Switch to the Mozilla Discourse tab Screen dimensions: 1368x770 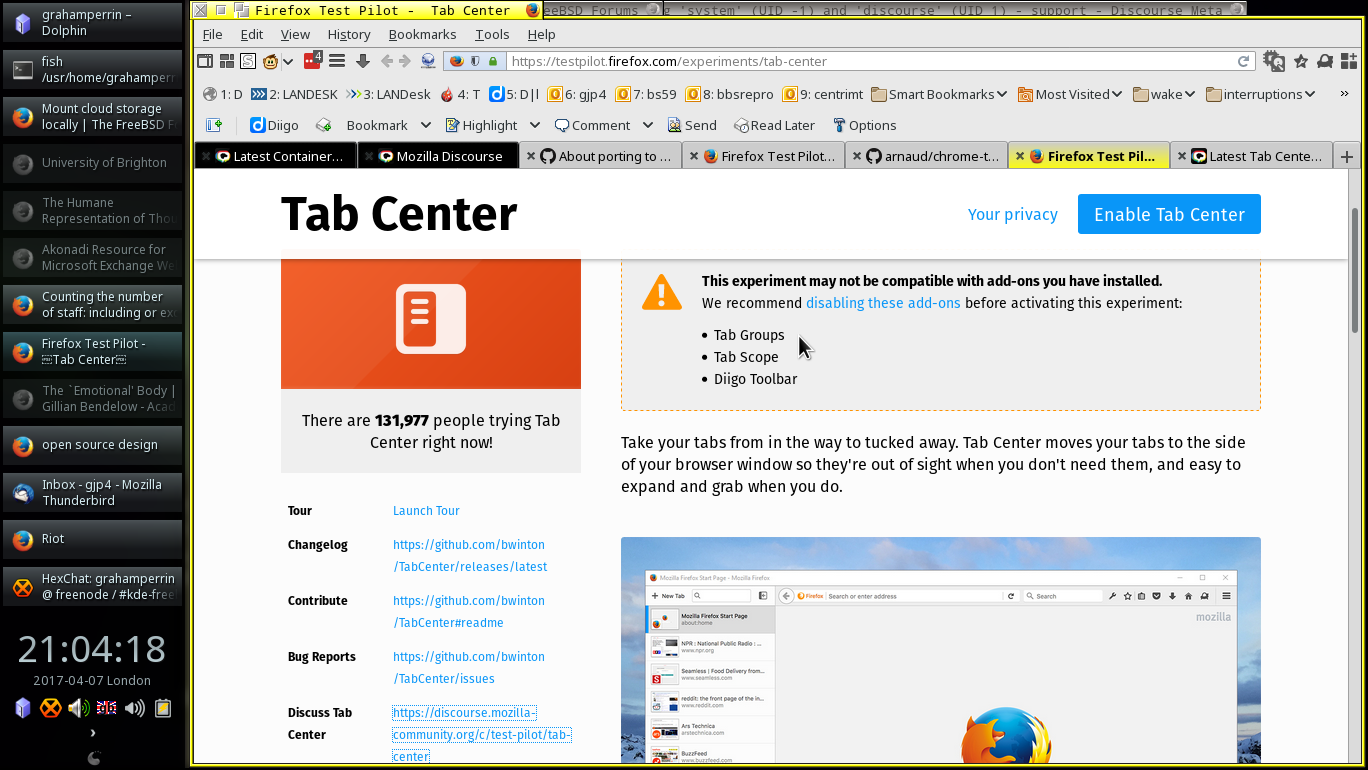coord(440,156)
